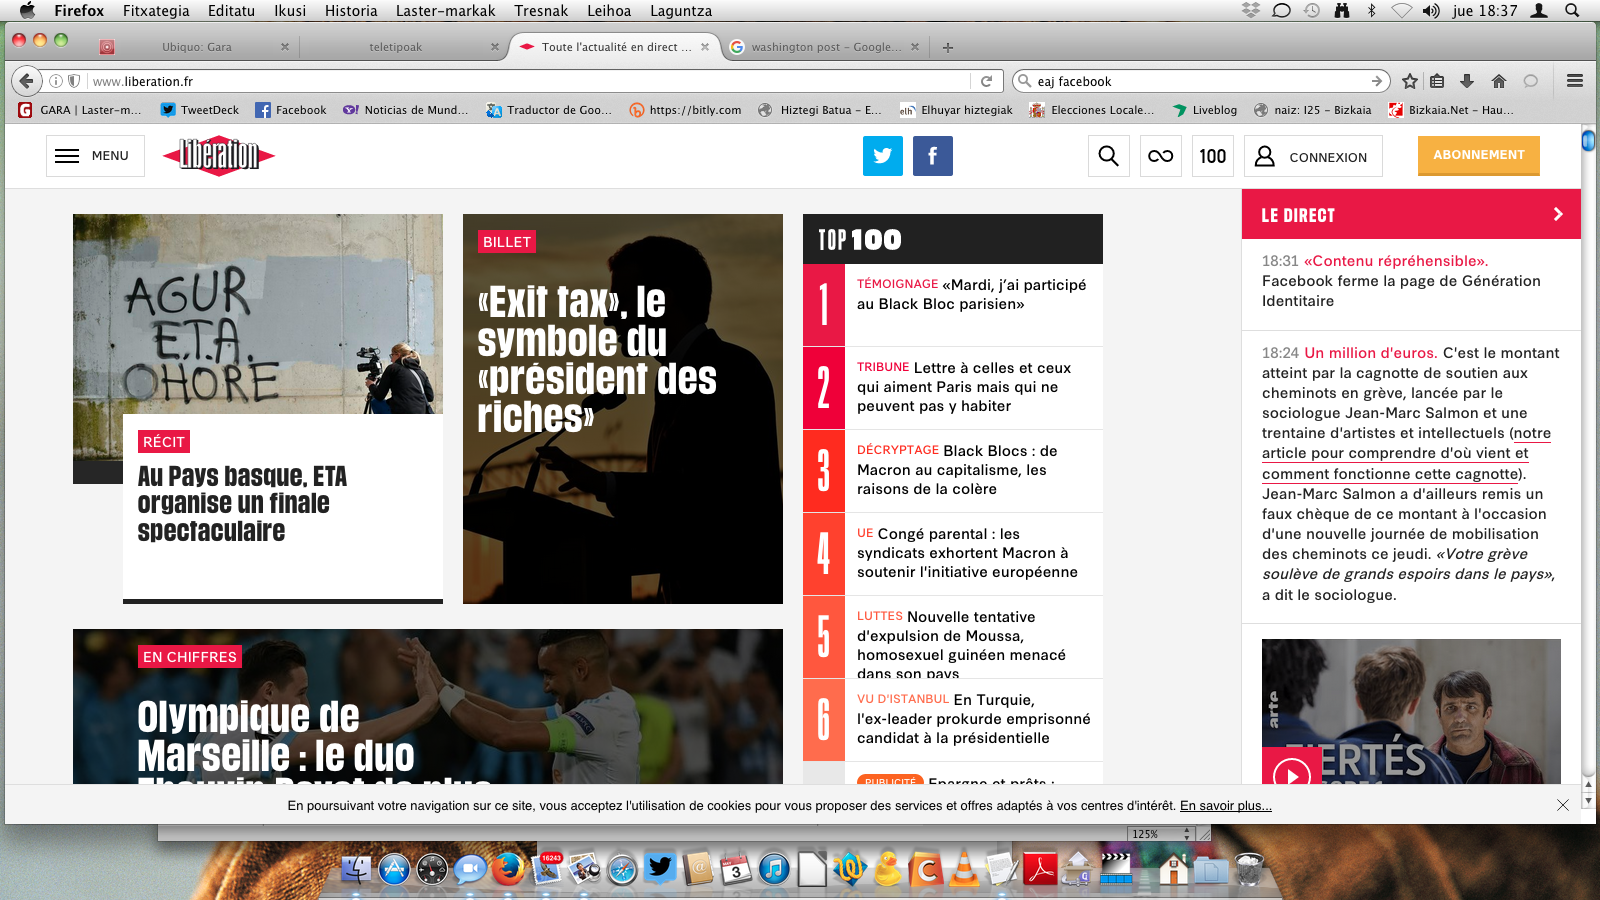Screen dimensions: 1600x900
Task: Open Libération's Facebook page icon
Action: click(x=932, y=156)
